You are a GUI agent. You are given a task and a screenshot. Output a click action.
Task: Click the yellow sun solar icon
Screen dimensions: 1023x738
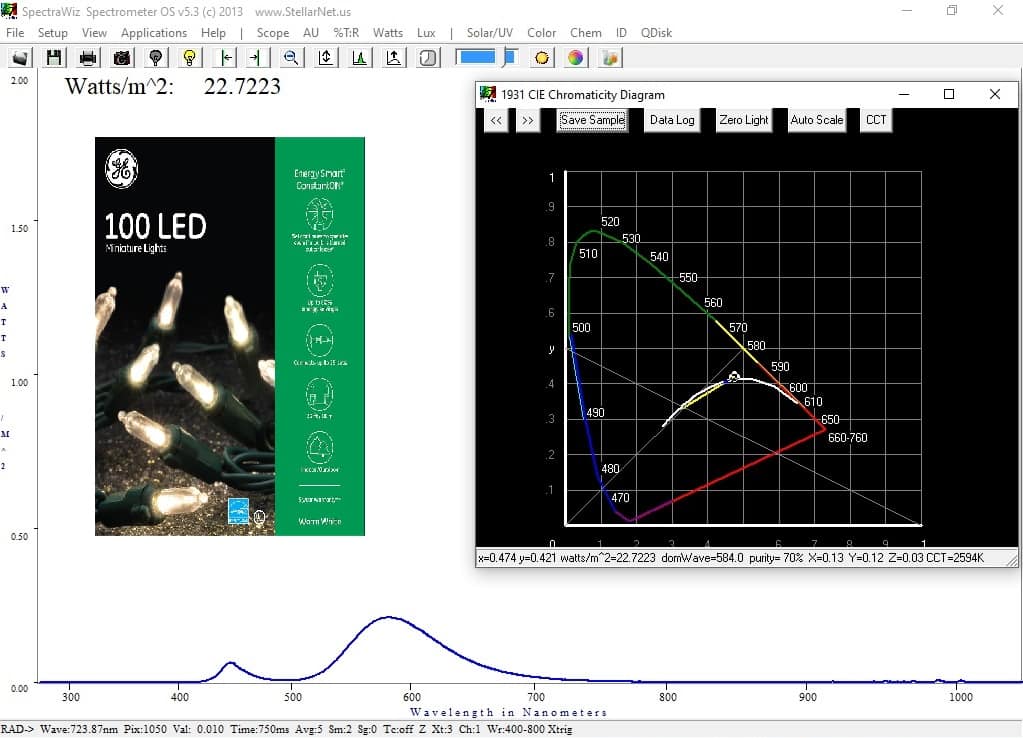(x=542, y=57)
